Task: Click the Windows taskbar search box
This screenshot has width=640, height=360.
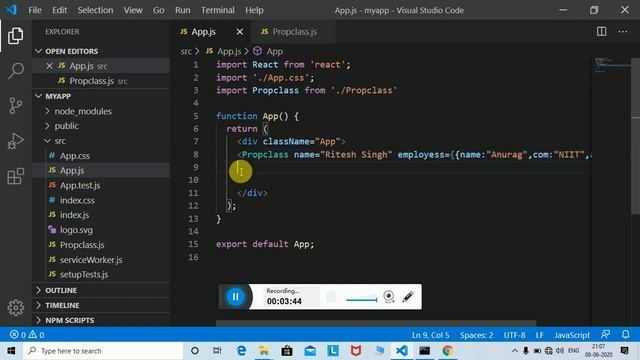Action: click(x=103, y=351)
